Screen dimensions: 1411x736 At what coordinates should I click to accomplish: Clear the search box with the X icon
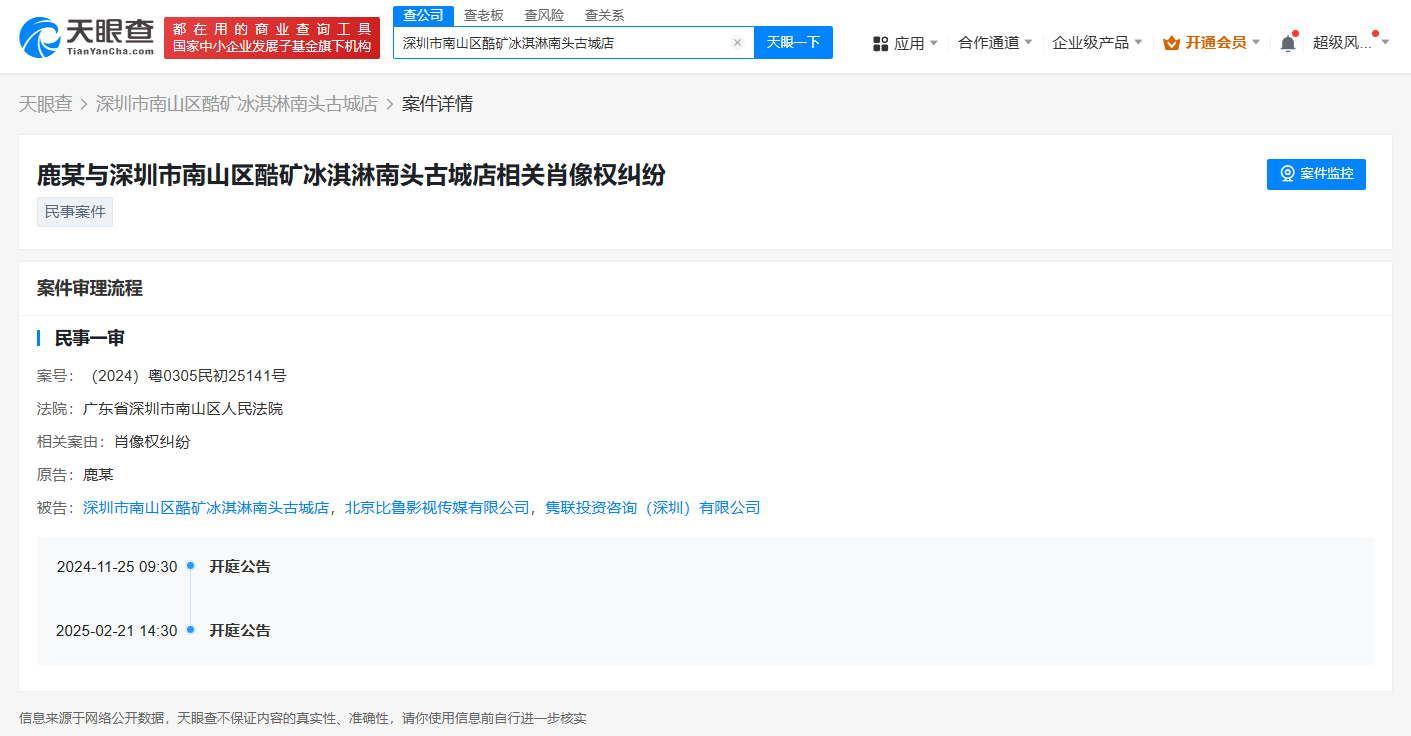[737, 43]
